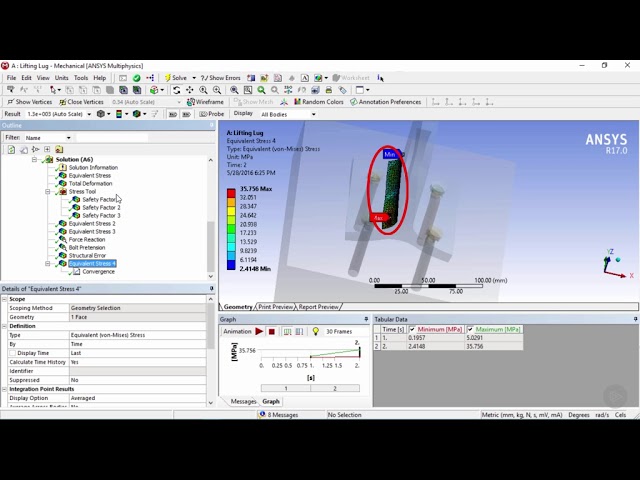
Task: Stop the result animation
Action: (271, 331)
